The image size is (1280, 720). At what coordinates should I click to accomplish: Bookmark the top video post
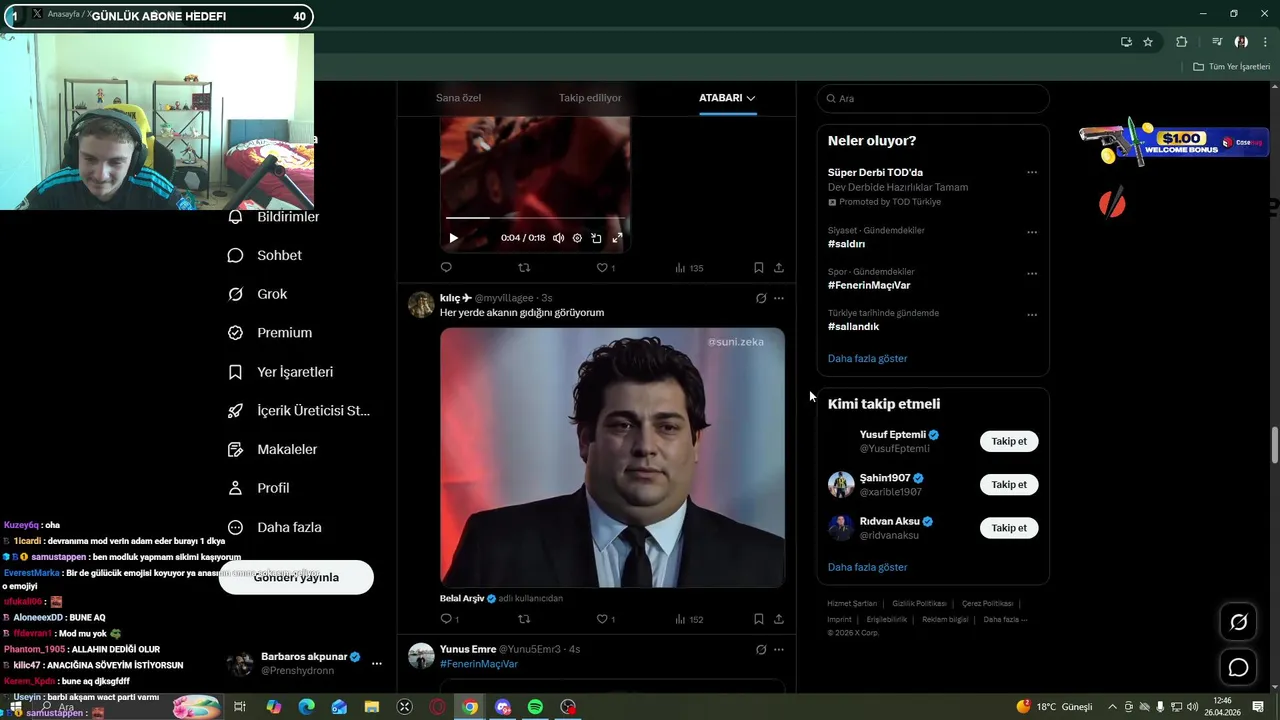pos(759,268)
